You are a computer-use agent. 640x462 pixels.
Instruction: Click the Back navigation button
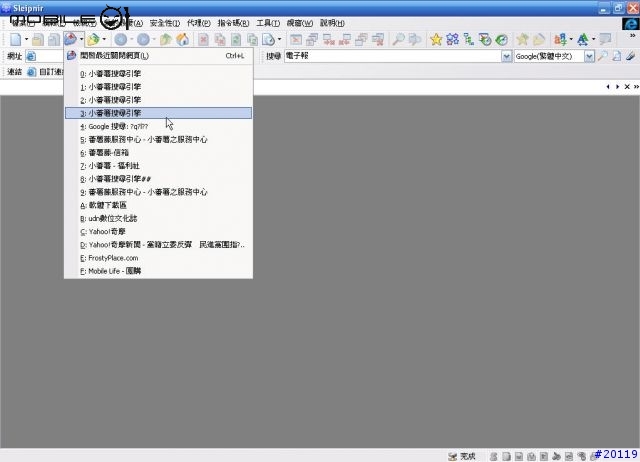pyautogui.click(x=121, y=40)
